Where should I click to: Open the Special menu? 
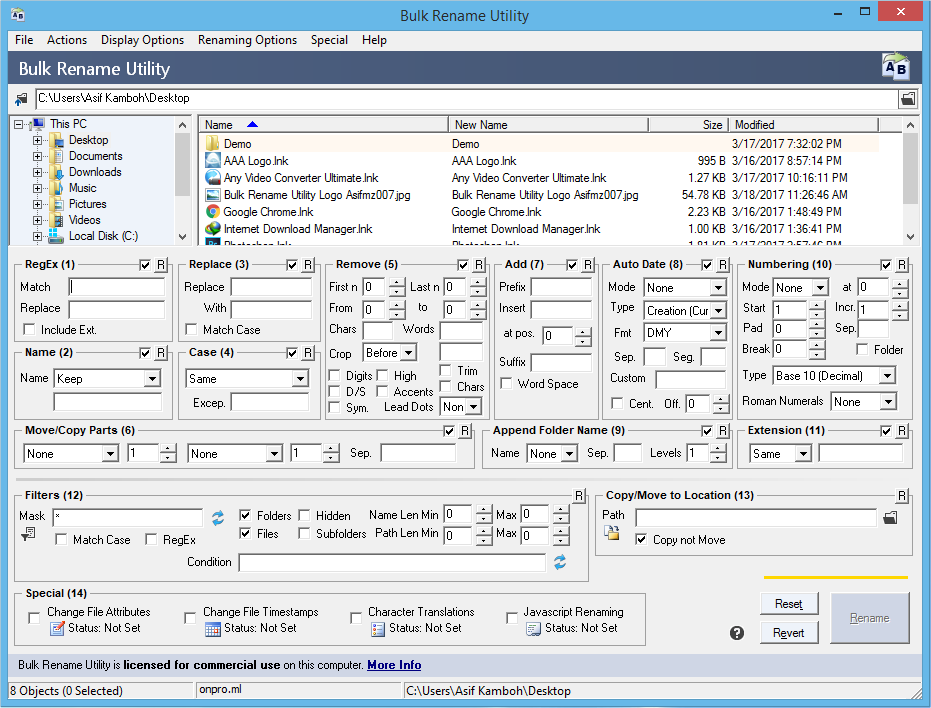click(330, 40)
